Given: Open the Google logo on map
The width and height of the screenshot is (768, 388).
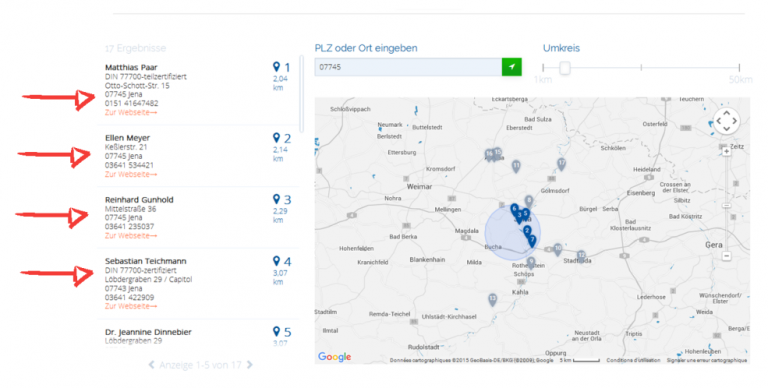Looking at the screenshot, I should click(x=335, y=357).
